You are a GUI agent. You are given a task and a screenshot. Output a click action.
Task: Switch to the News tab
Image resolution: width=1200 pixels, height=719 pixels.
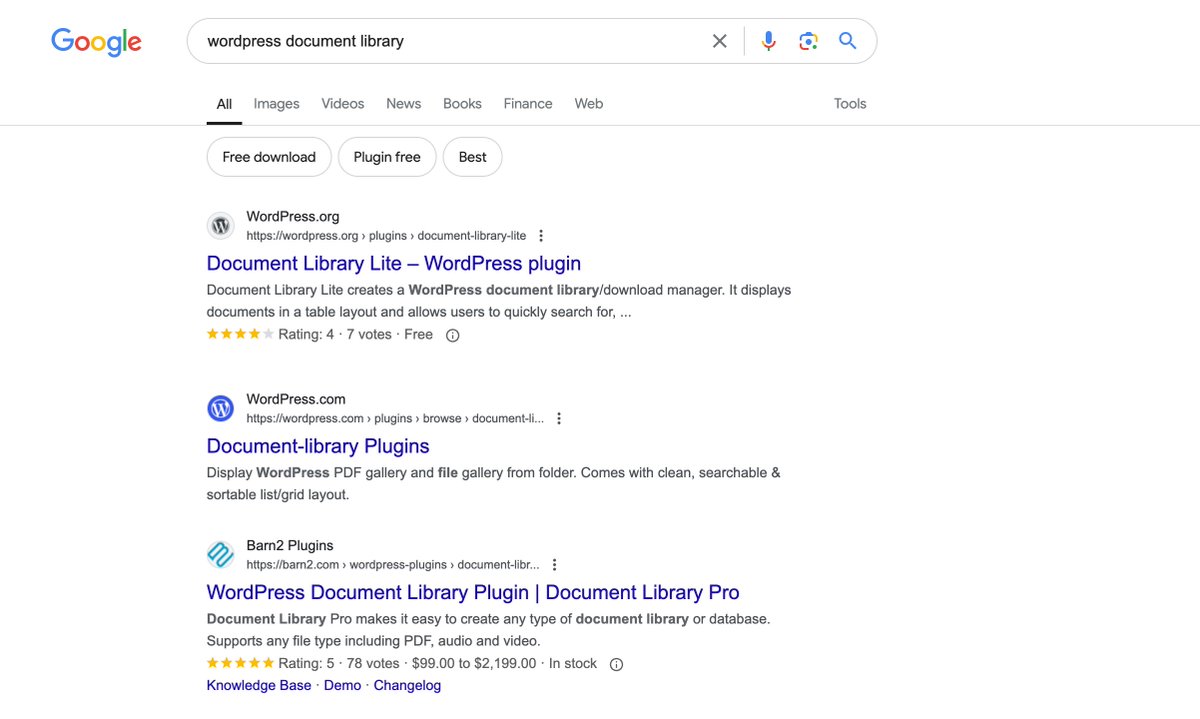pos(404,103)
